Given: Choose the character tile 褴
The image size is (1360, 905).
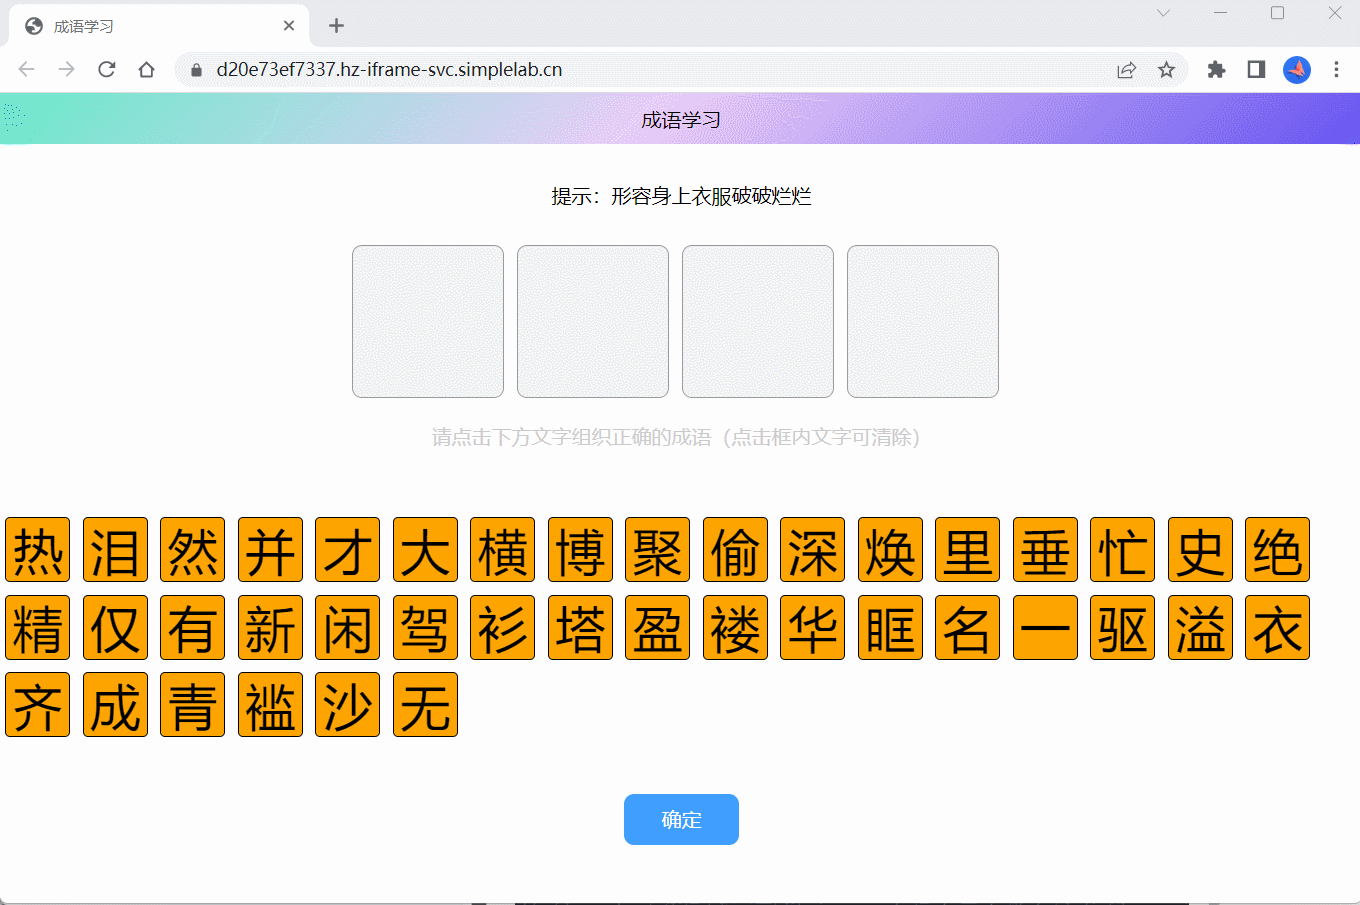Looking at the screenshot, I should pos(270,705).
